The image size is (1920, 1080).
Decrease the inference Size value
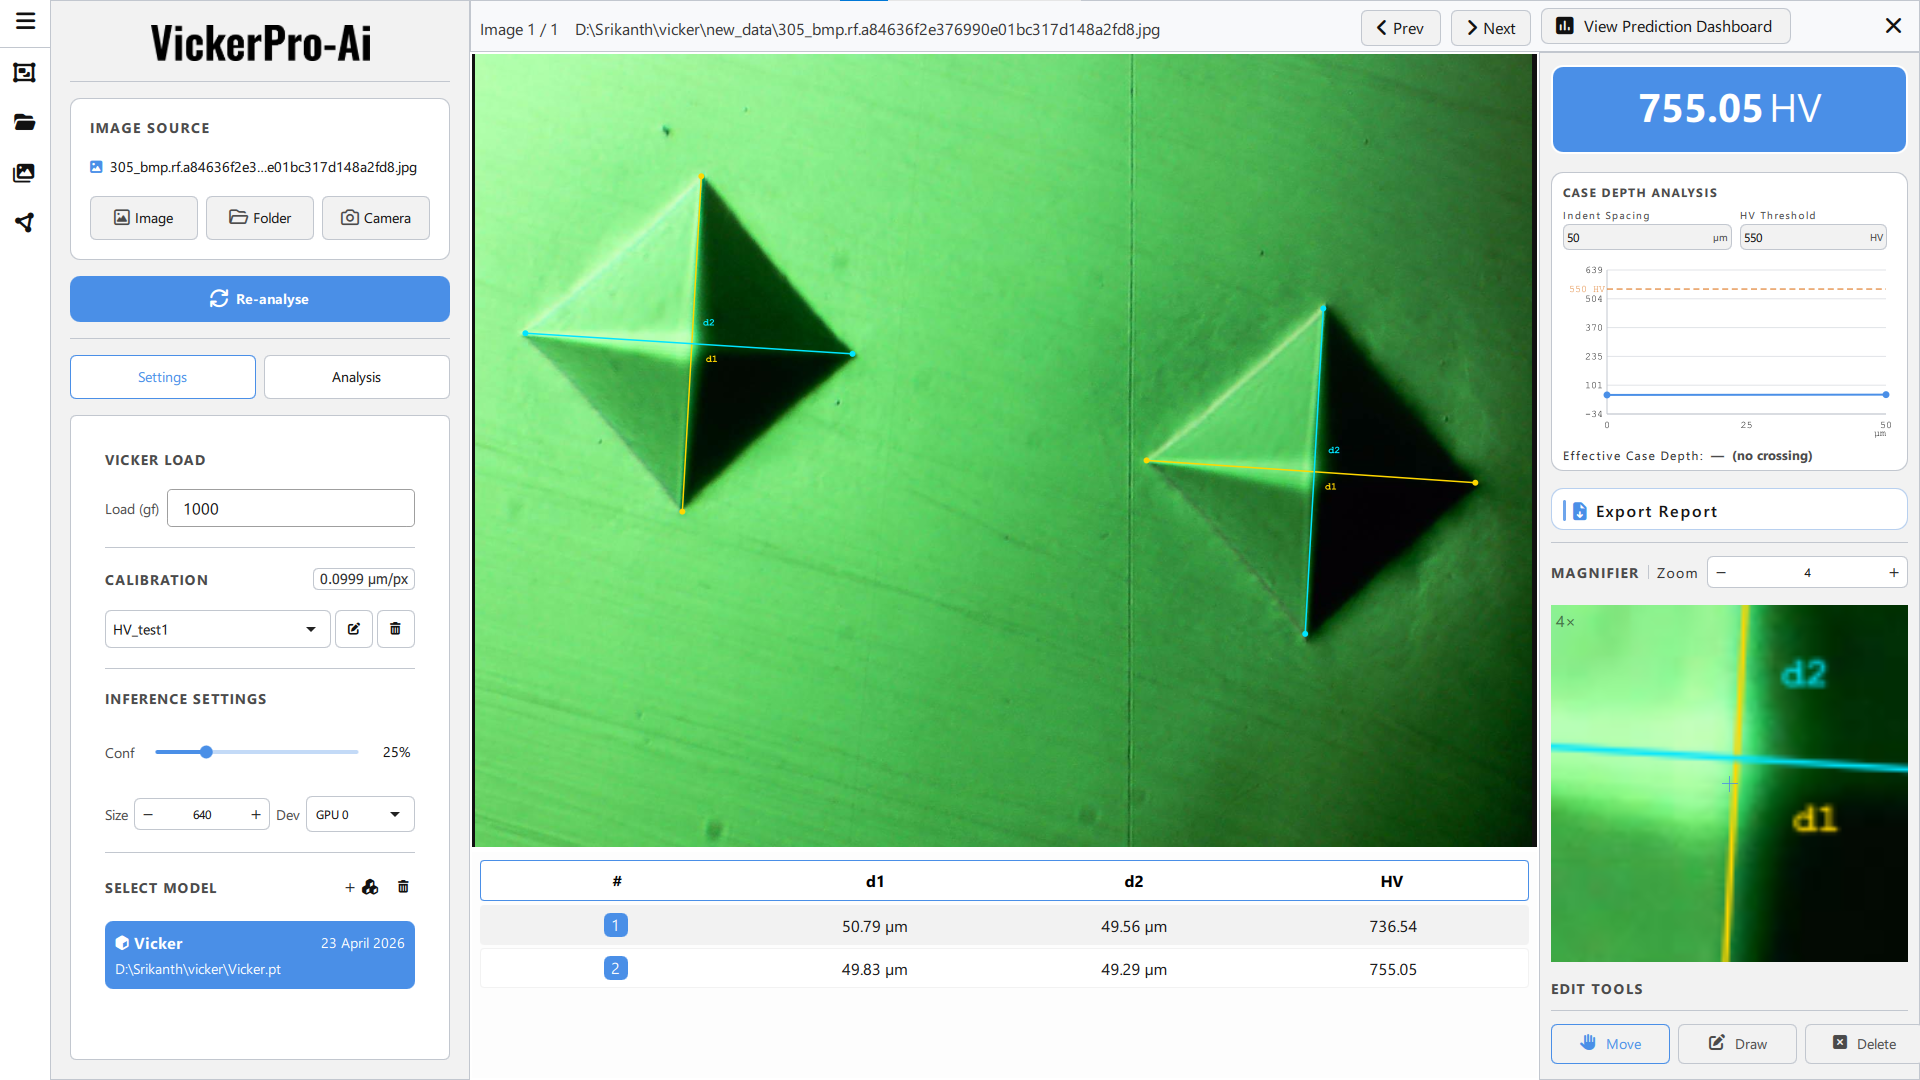(x=148, y=815)
